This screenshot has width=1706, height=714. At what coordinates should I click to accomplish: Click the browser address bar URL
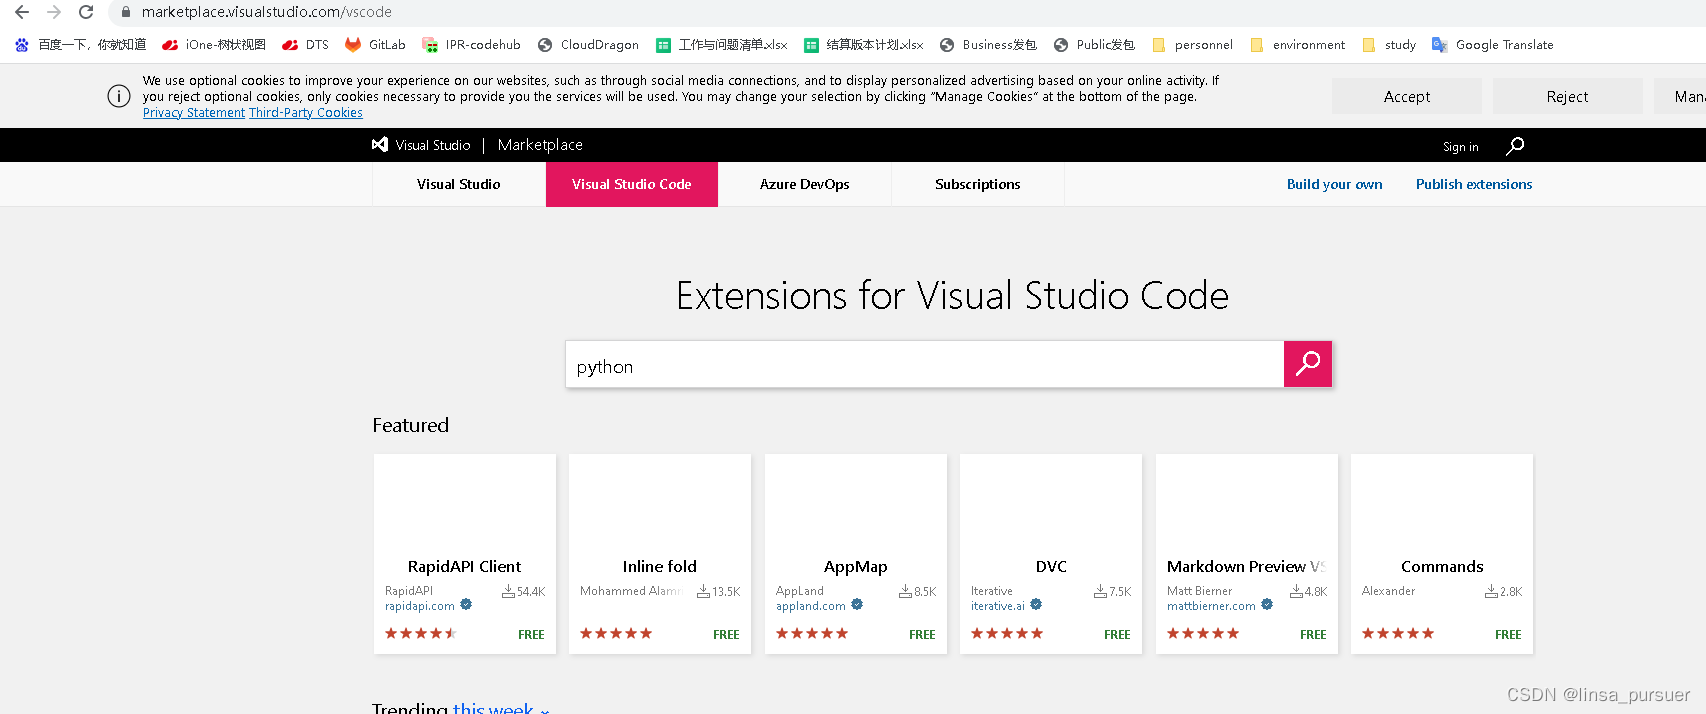267,12
